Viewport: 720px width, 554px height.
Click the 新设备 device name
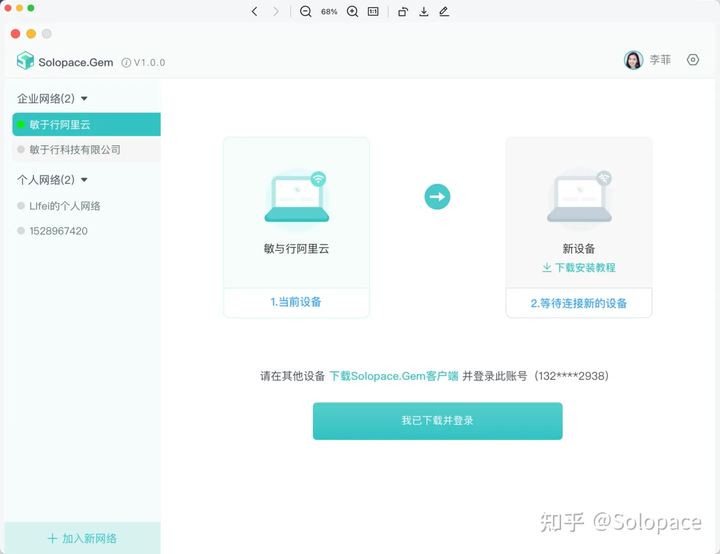(579, 249)
